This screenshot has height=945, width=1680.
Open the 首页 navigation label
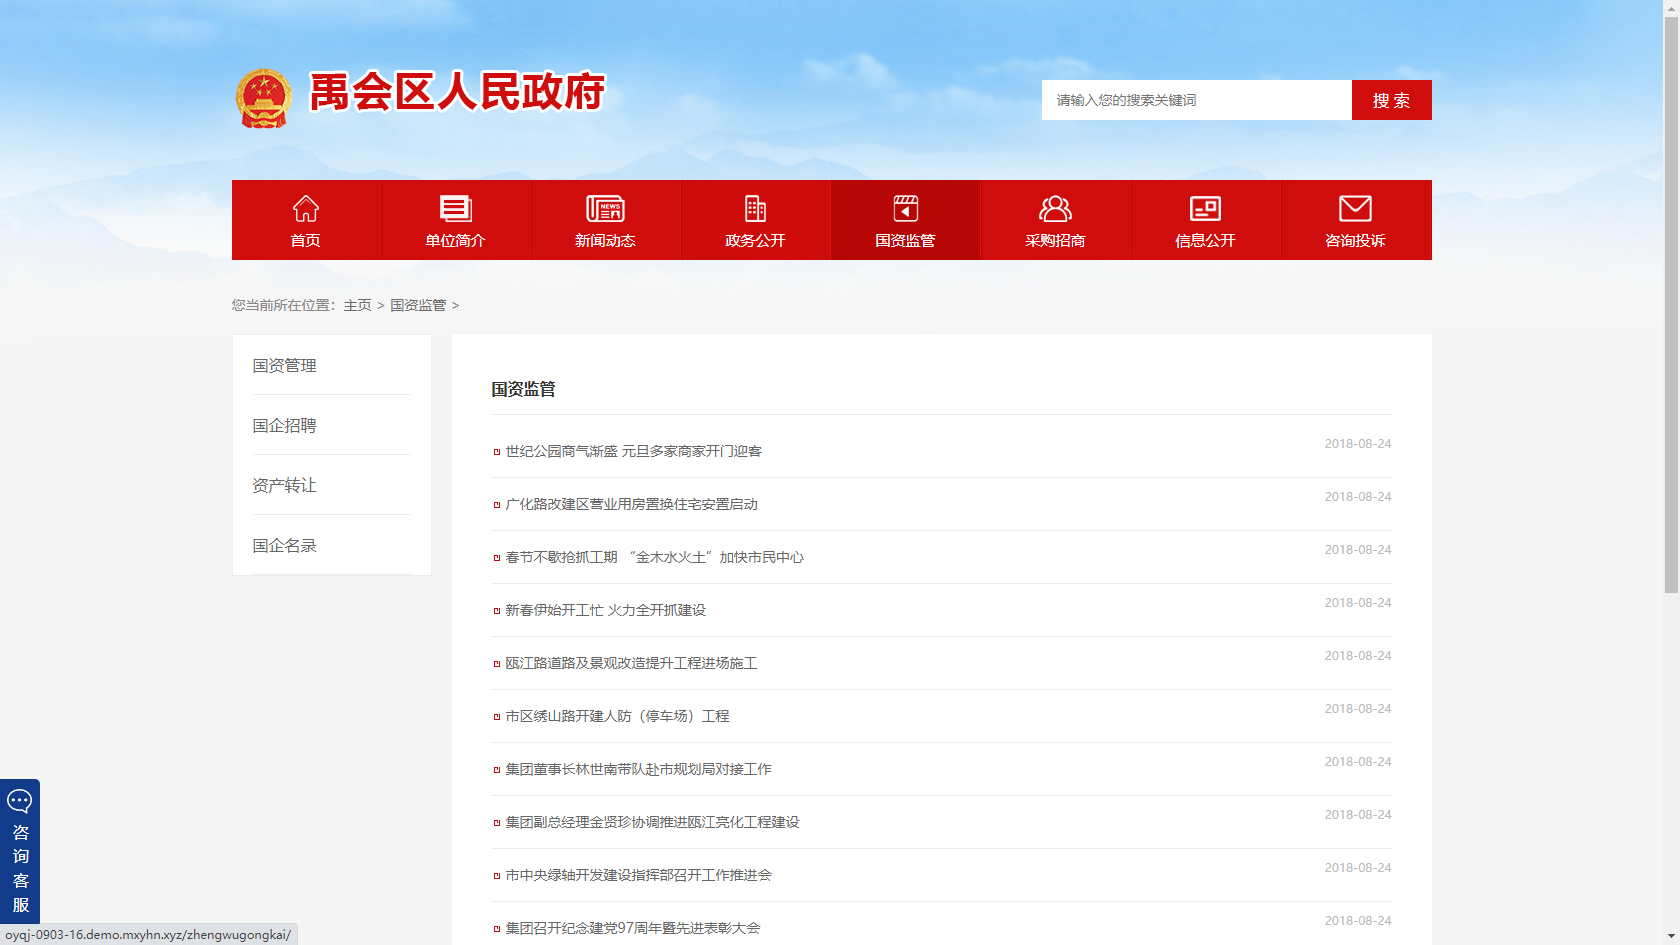pos(306,241)
